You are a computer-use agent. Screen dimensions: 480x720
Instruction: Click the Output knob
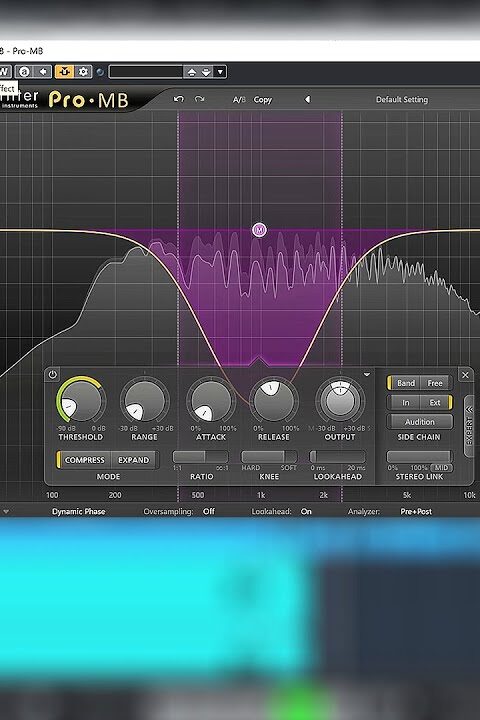click(340, 401)
